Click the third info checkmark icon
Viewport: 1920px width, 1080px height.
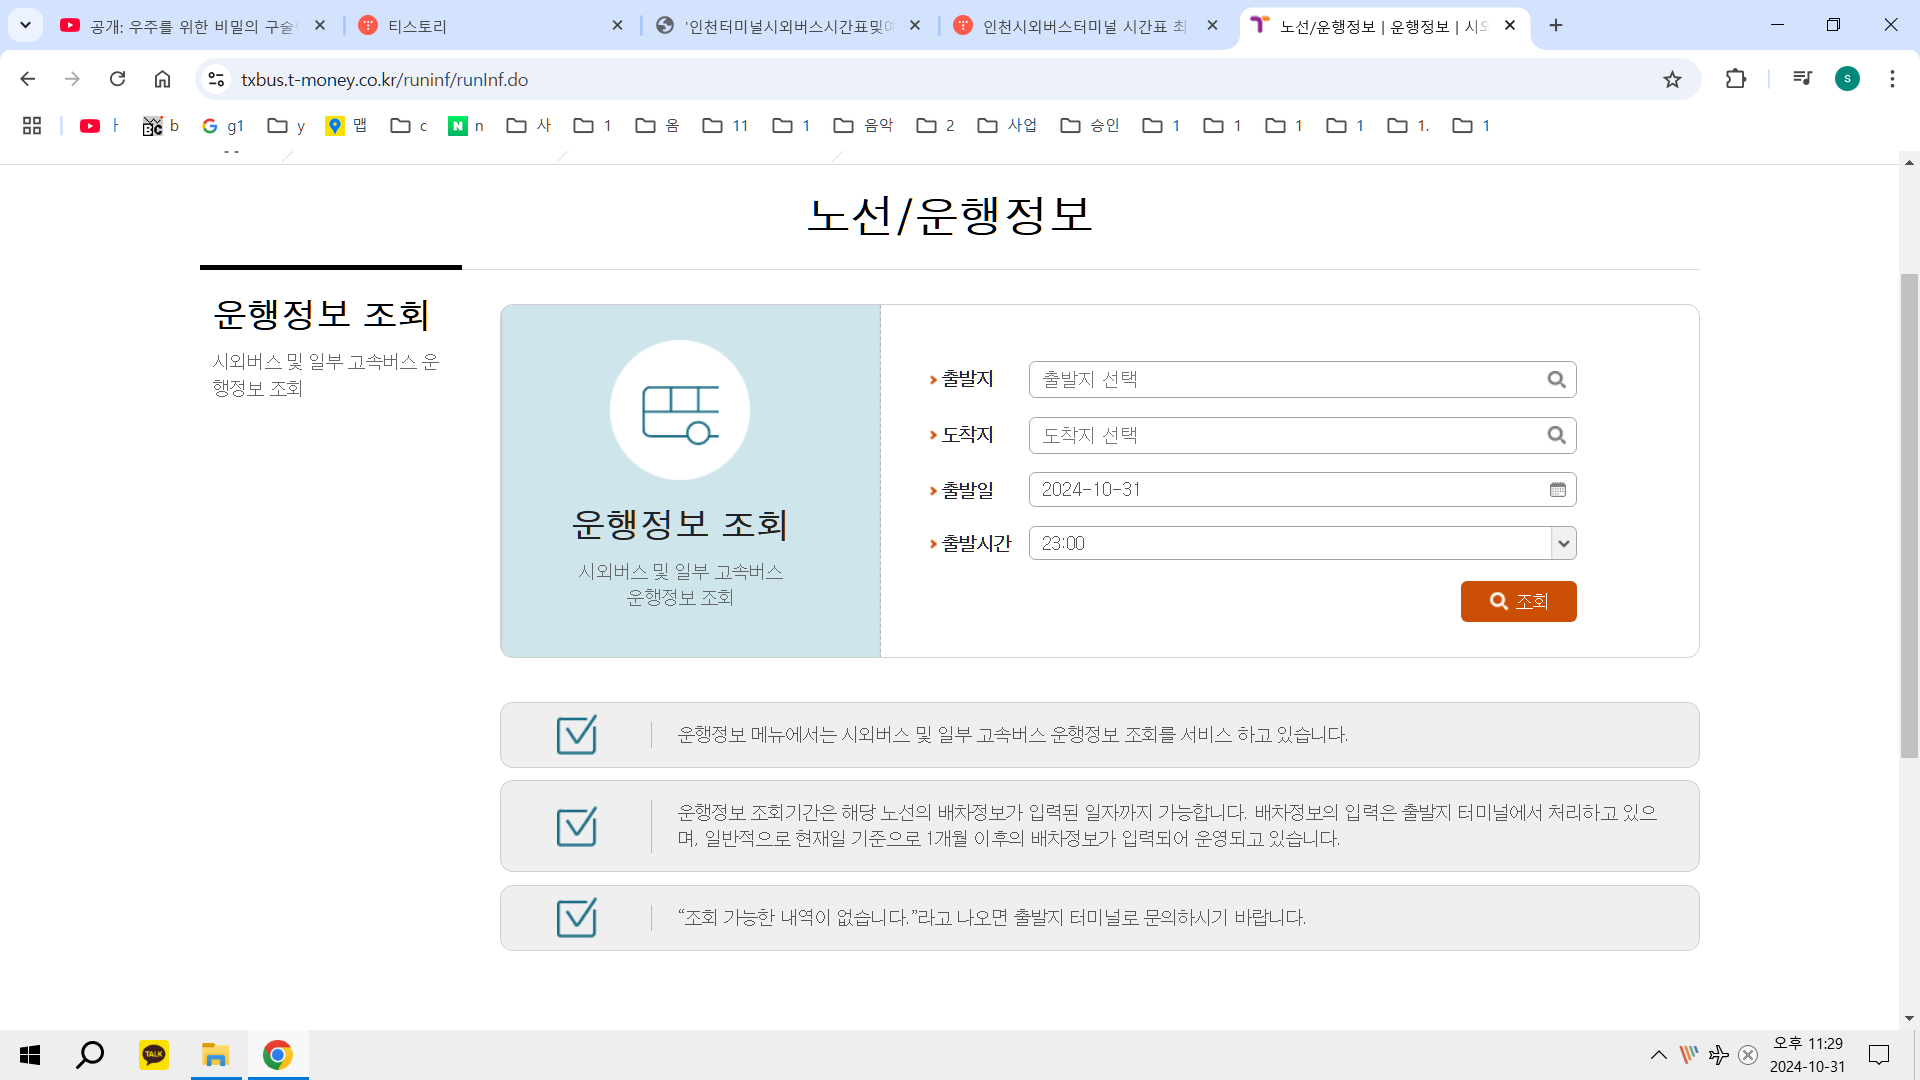pyautogui.click(x=577, y=918)
